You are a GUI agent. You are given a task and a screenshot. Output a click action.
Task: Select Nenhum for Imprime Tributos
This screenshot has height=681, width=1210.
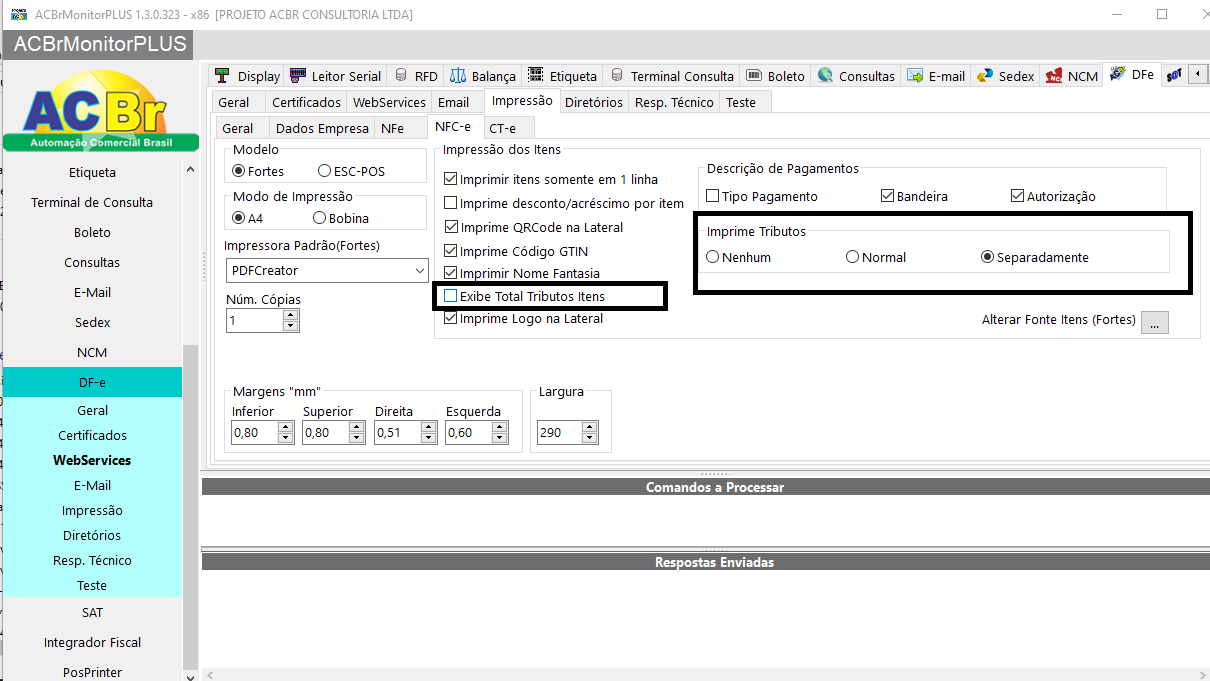[x=713, y=257]
